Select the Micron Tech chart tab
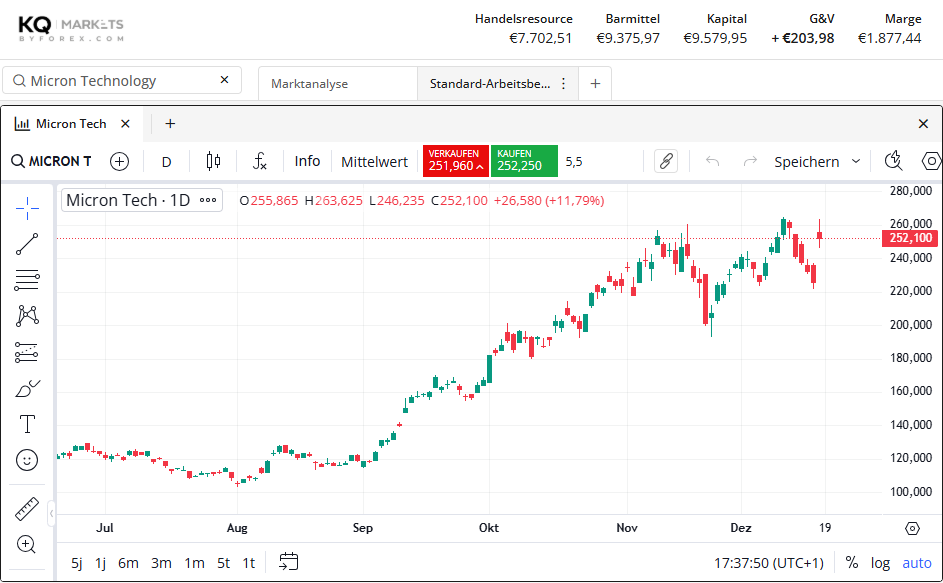This screenshot has height=583, width=943. 70,124
